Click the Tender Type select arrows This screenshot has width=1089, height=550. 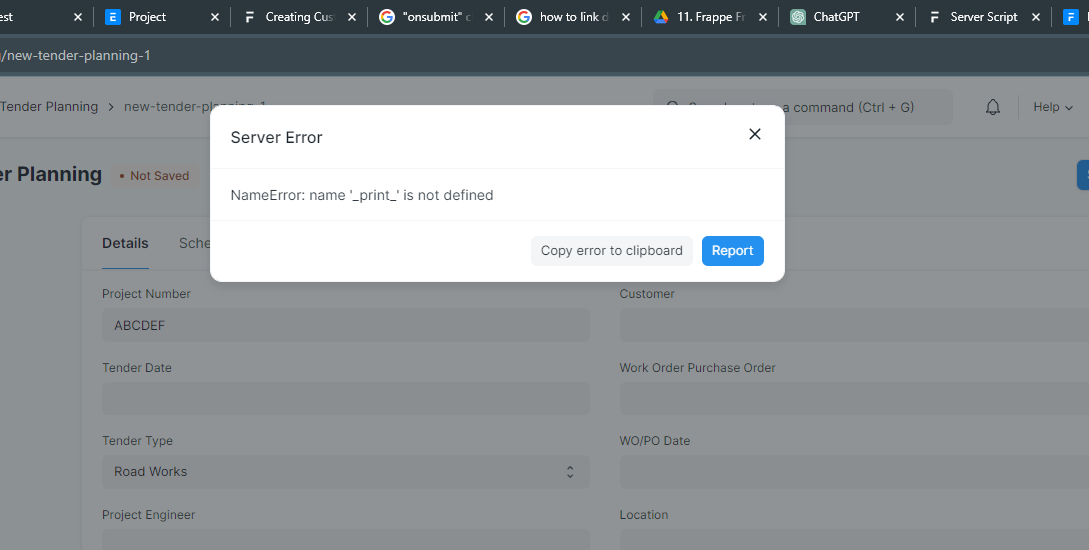570,472
